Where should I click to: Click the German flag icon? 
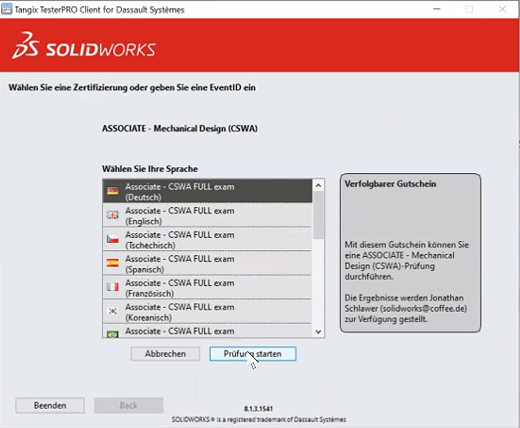click(x=113, y=191)
